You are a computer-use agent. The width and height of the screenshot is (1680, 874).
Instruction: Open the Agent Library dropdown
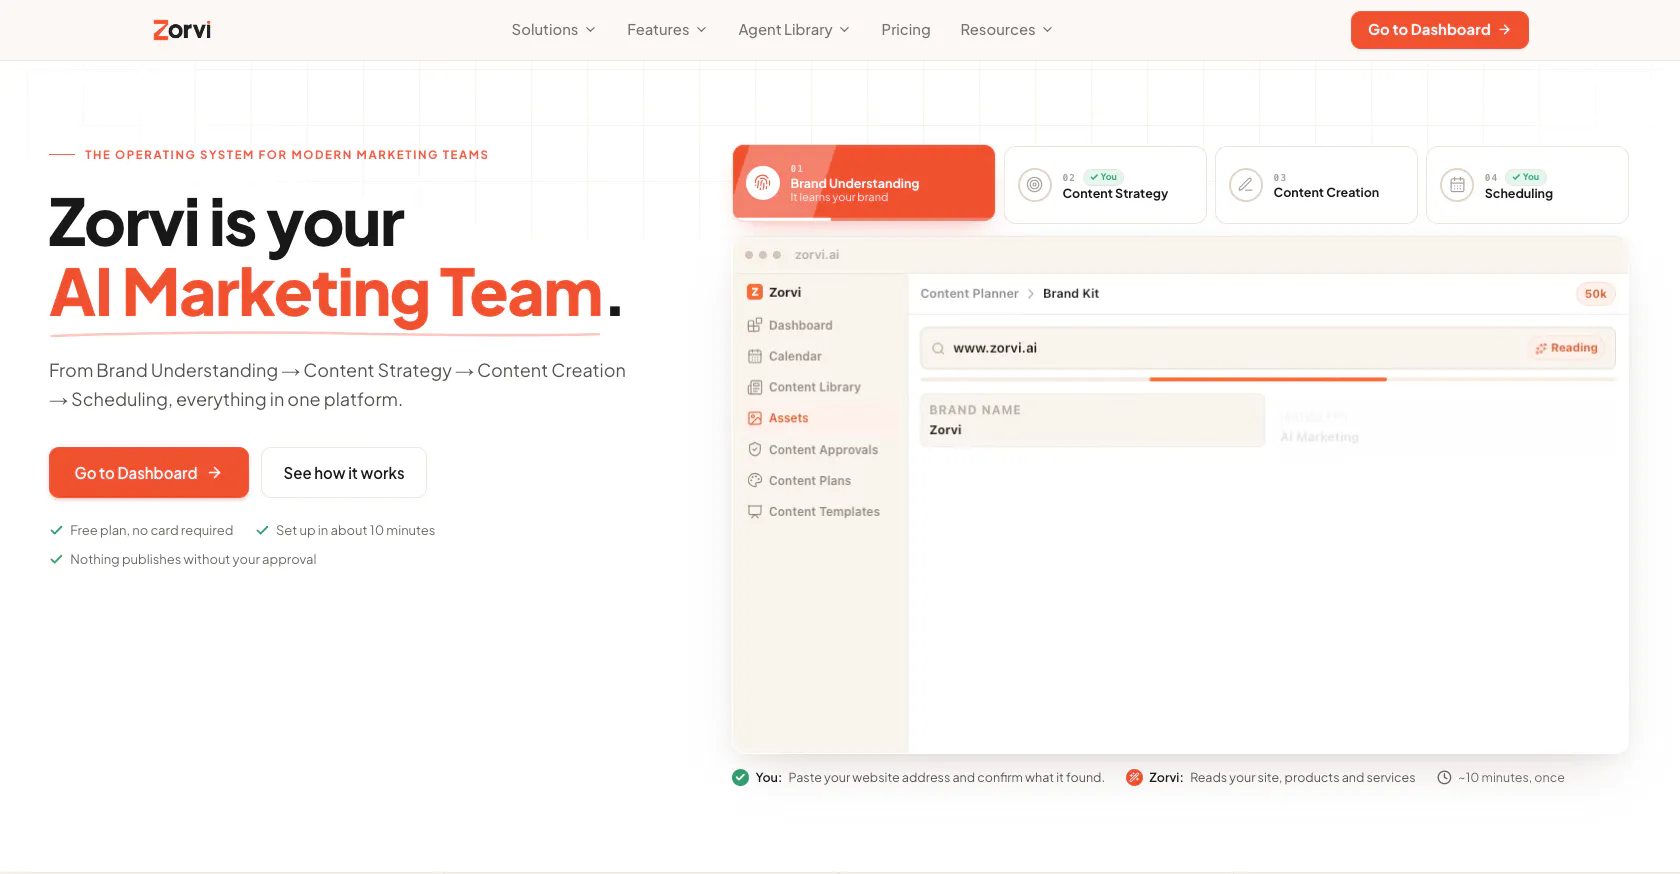point(794,30)
